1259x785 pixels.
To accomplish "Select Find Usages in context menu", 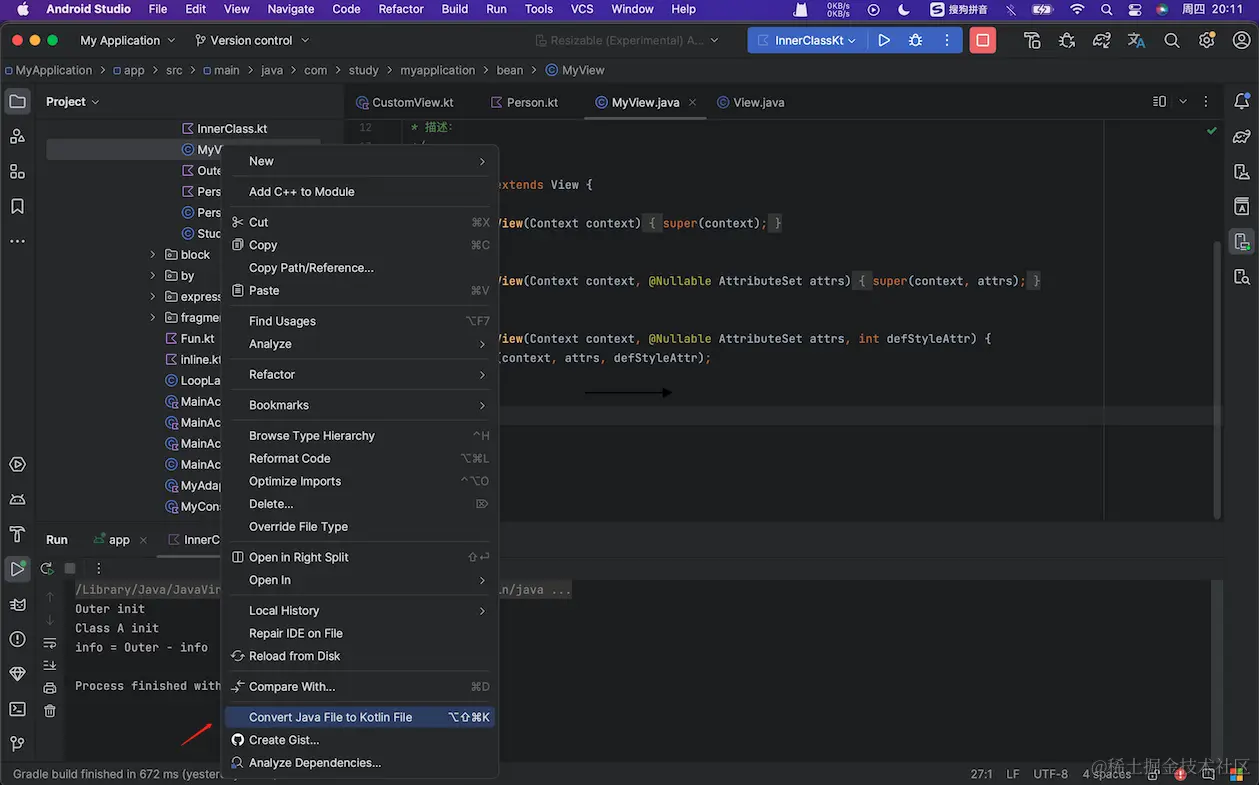I will [x=360, y=321].
